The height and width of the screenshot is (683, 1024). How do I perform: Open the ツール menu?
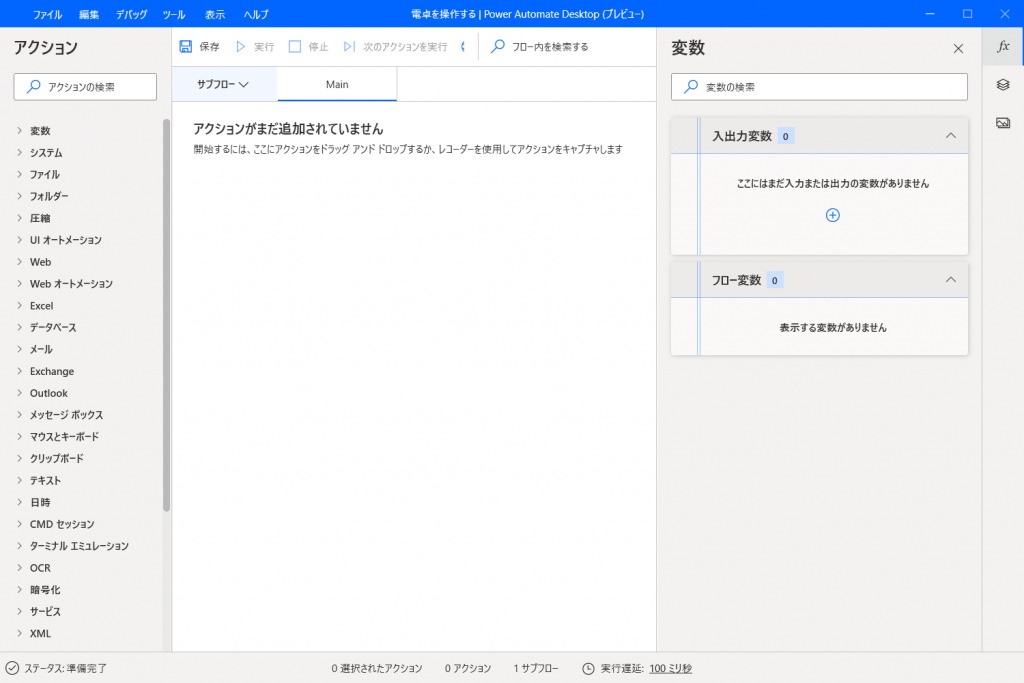coord(174,14)
